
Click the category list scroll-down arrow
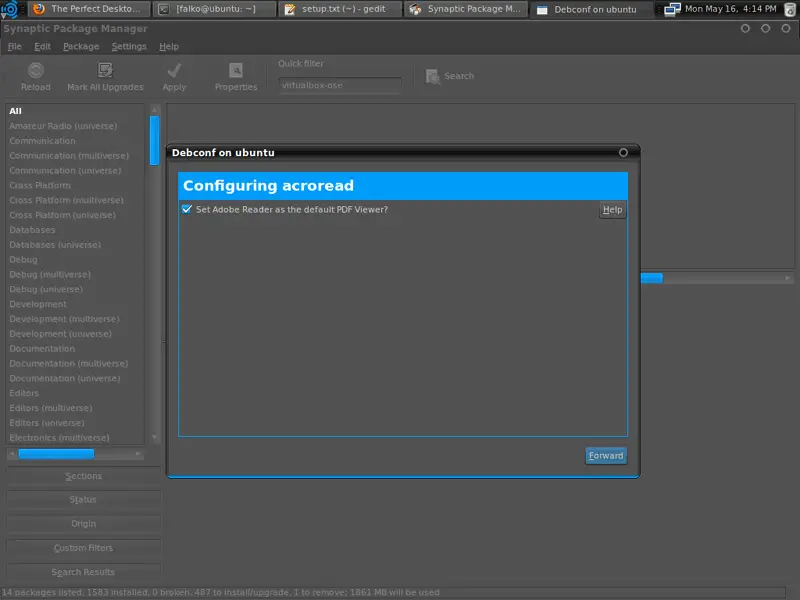155,438
